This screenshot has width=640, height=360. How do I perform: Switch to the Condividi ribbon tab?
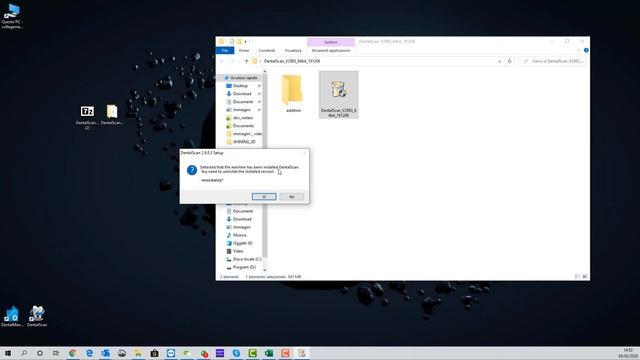(x=267, y=51)
